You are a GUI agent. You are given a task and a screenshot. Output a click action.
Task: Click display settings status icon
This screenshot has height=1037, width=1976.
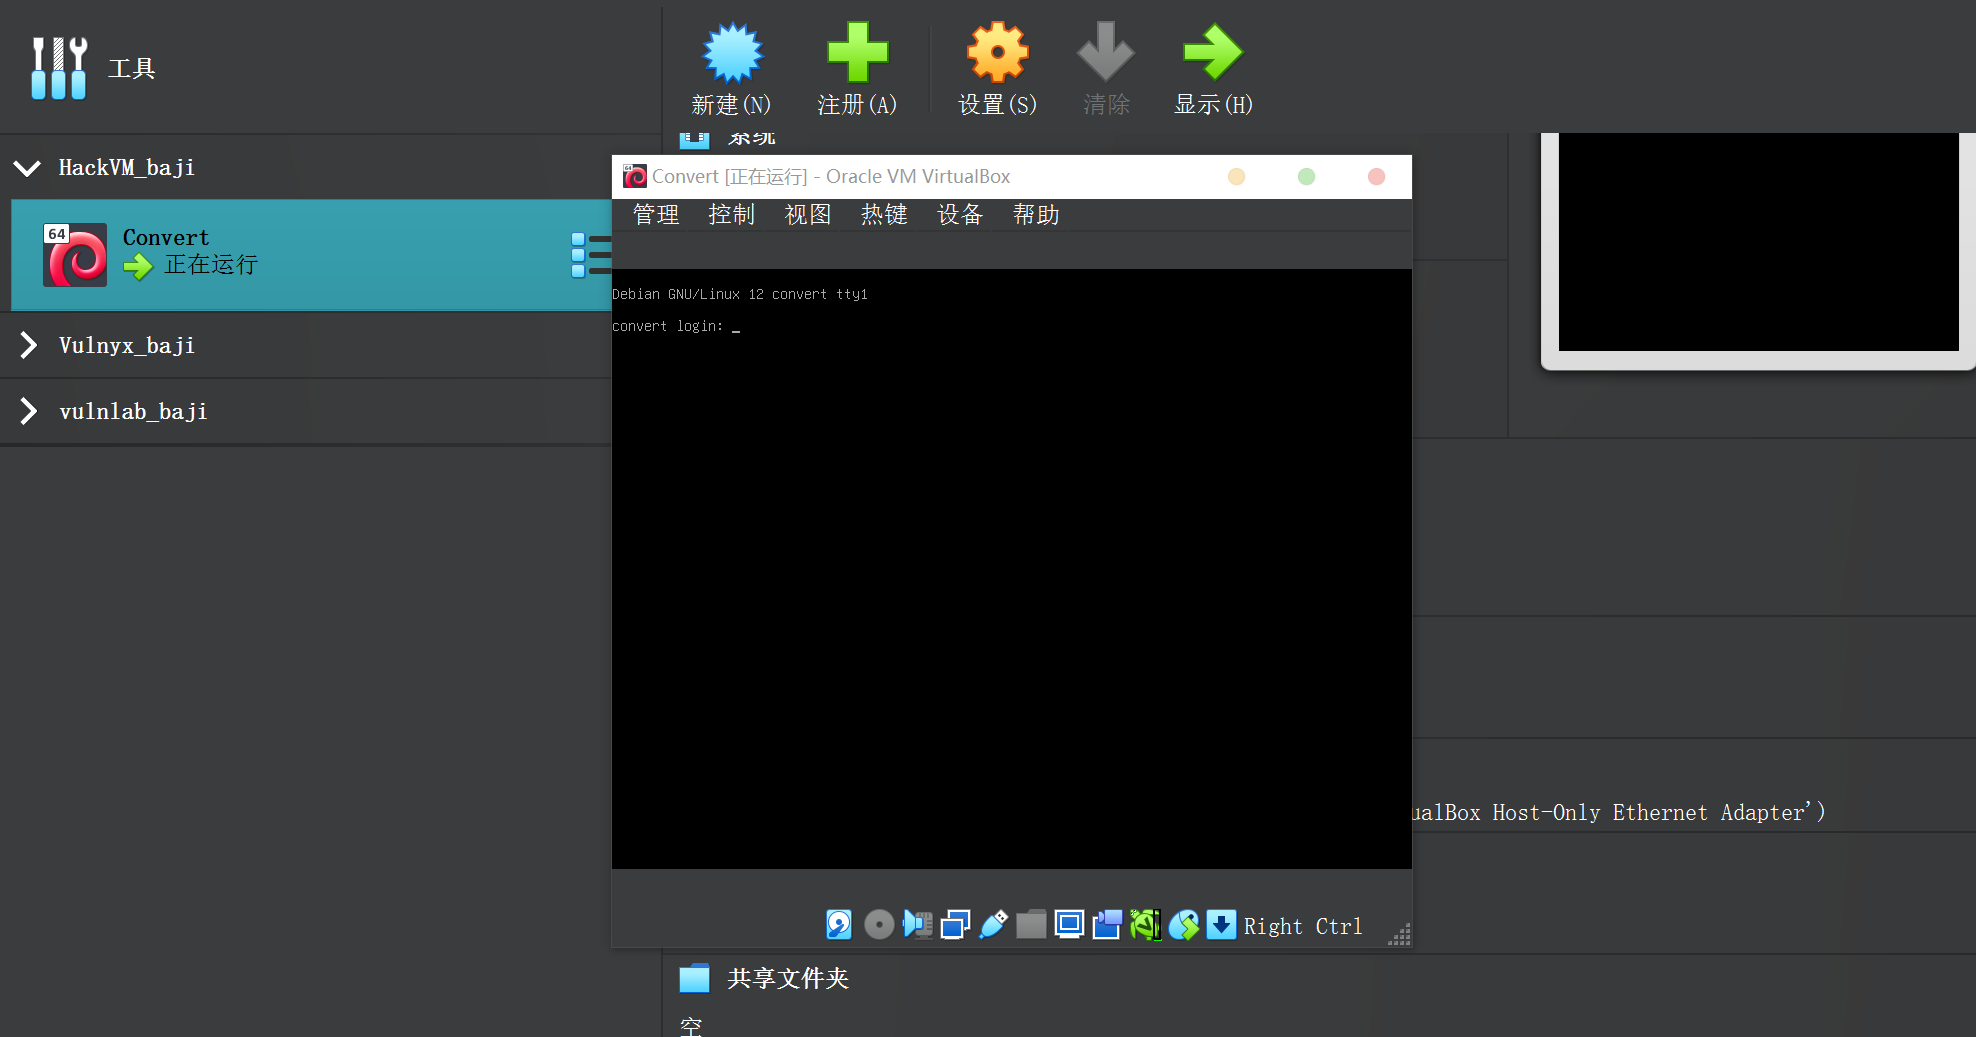[1069, 925]
